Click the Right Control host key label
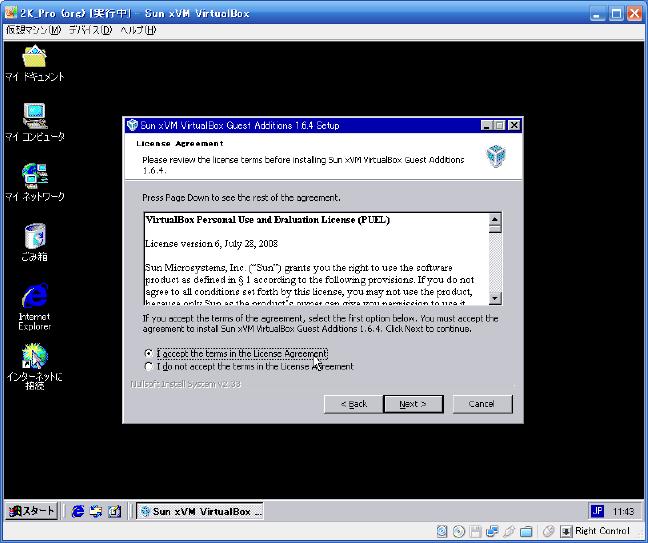 pos(602,531)
